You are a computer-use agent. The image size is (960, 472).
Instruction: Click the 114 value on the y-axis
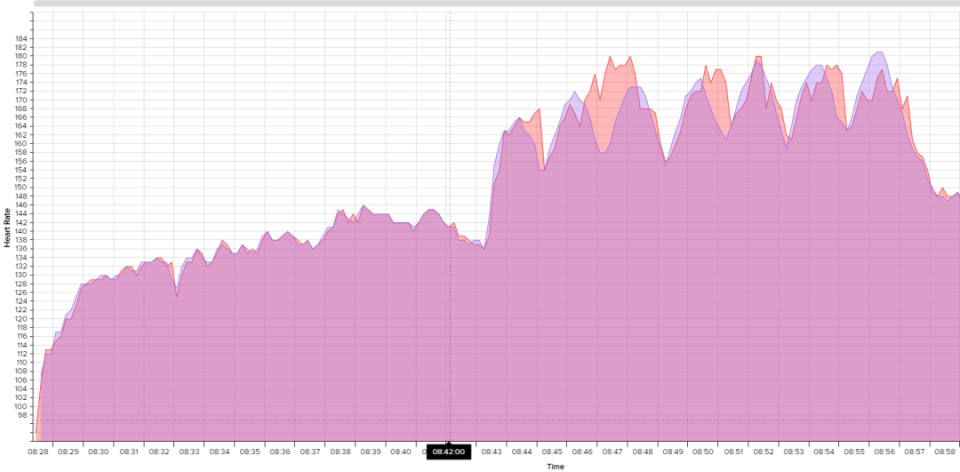tap(23, 345)
